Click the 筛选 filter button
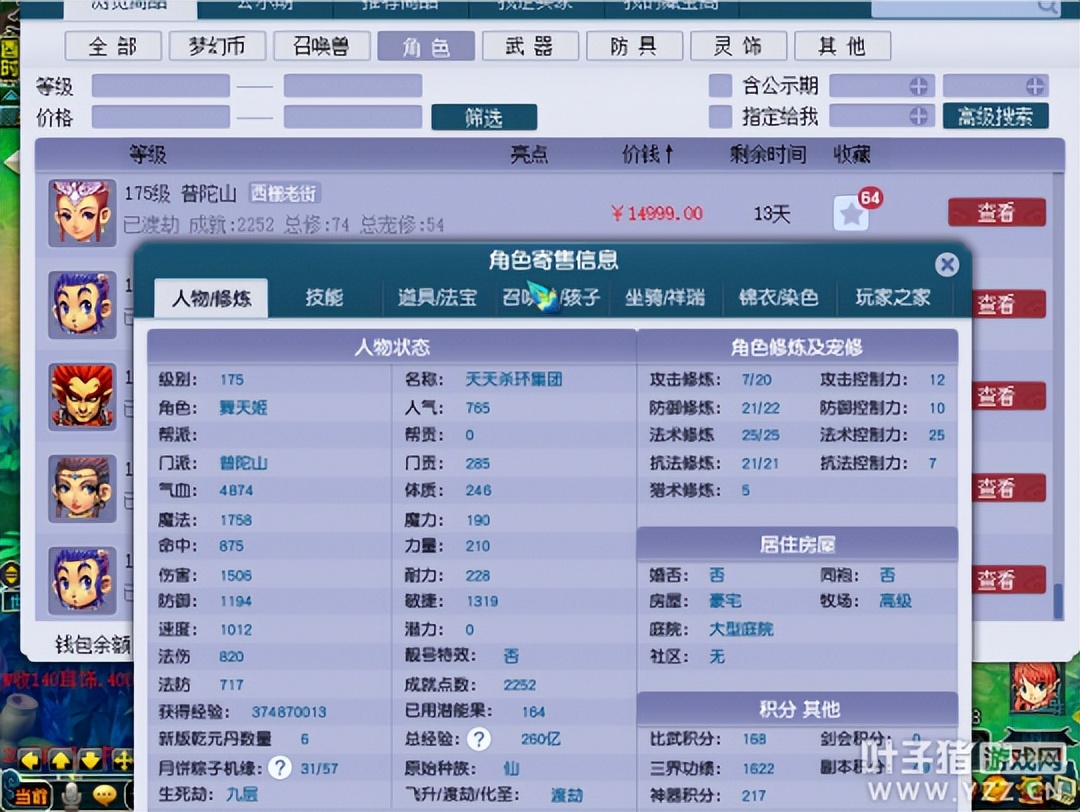The image size is (1080, 812). (484, 117)
